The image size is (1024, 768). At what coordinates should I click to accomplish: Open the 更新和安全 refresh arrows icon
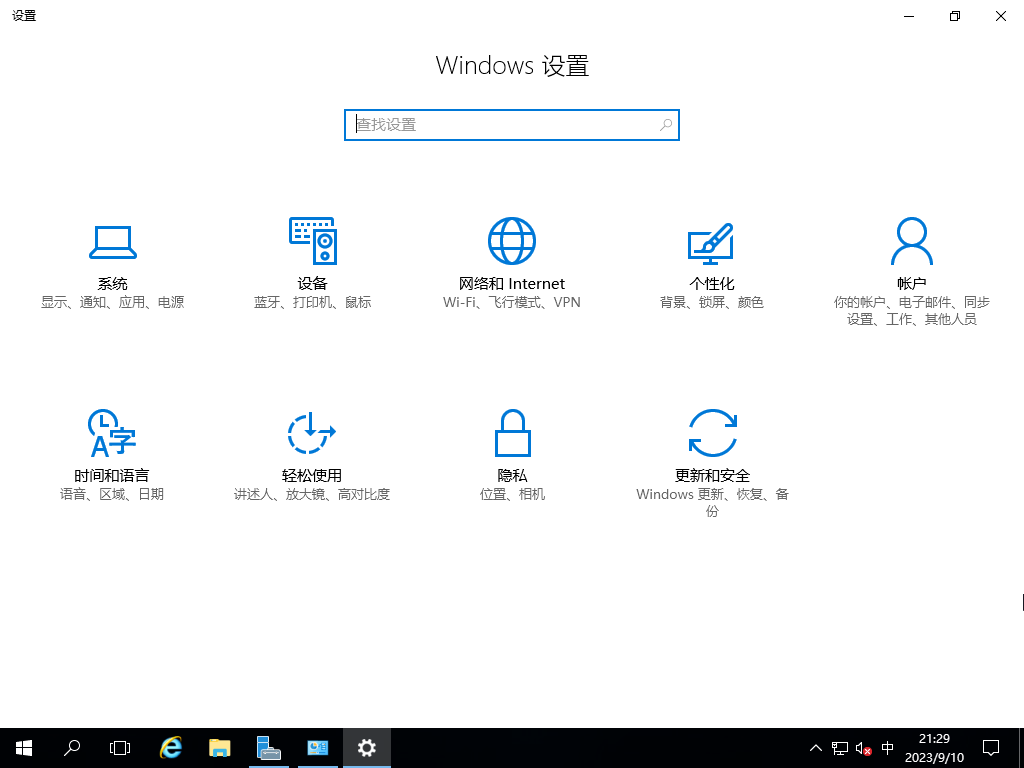pos(712,433)
